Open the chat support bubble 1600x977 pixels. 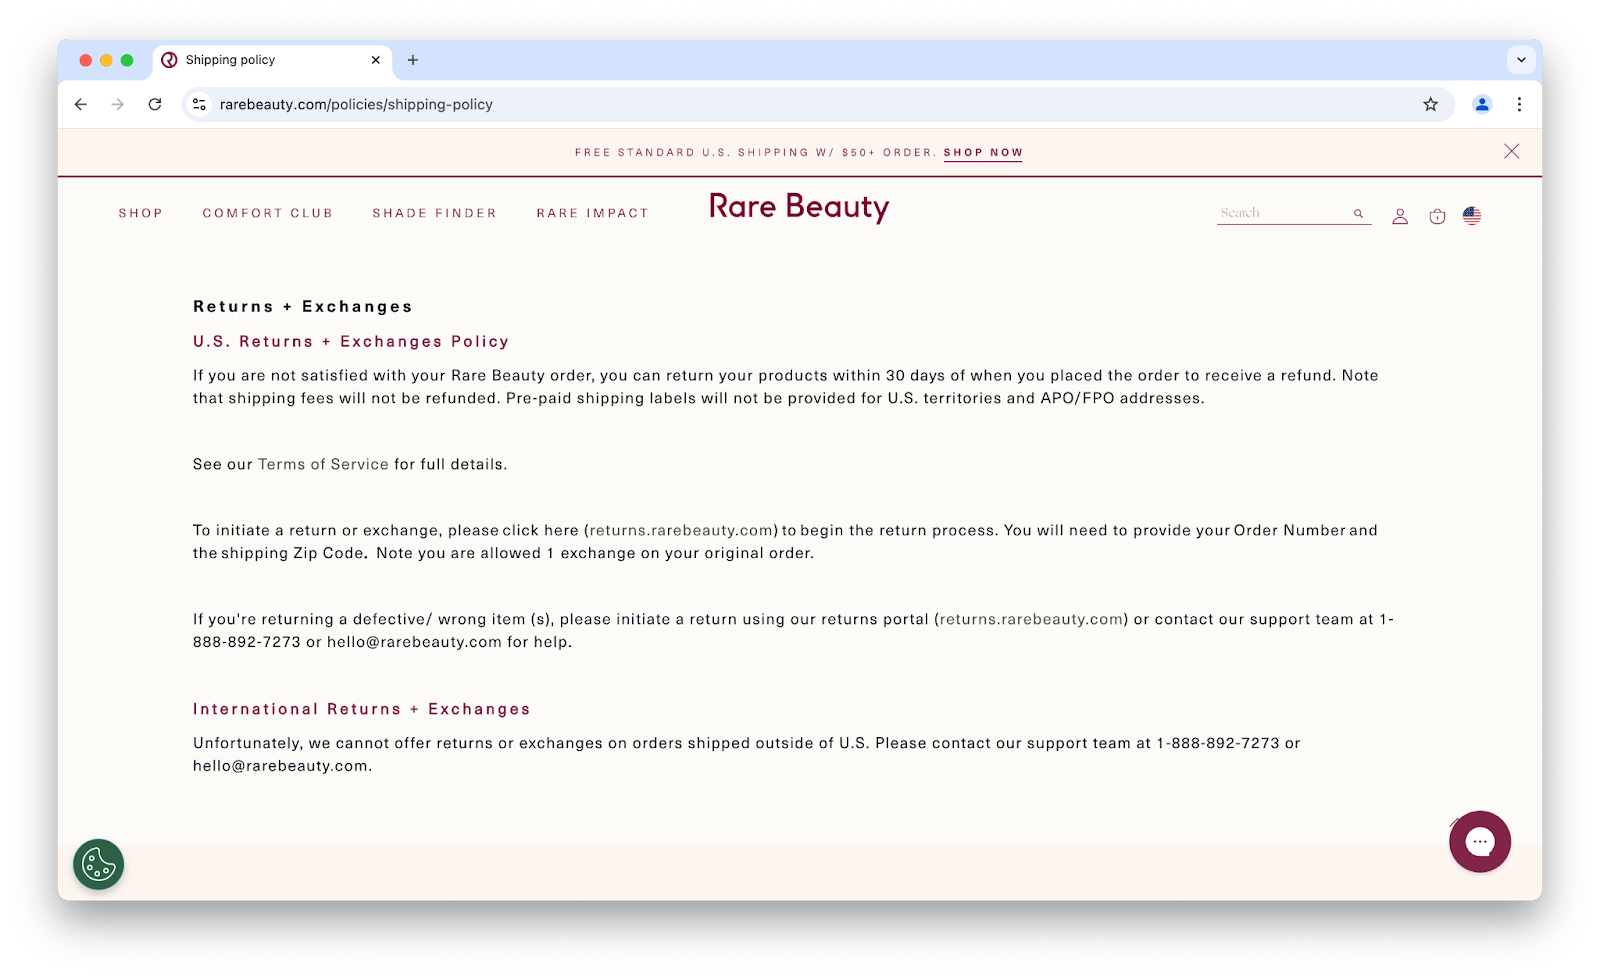1480,842
